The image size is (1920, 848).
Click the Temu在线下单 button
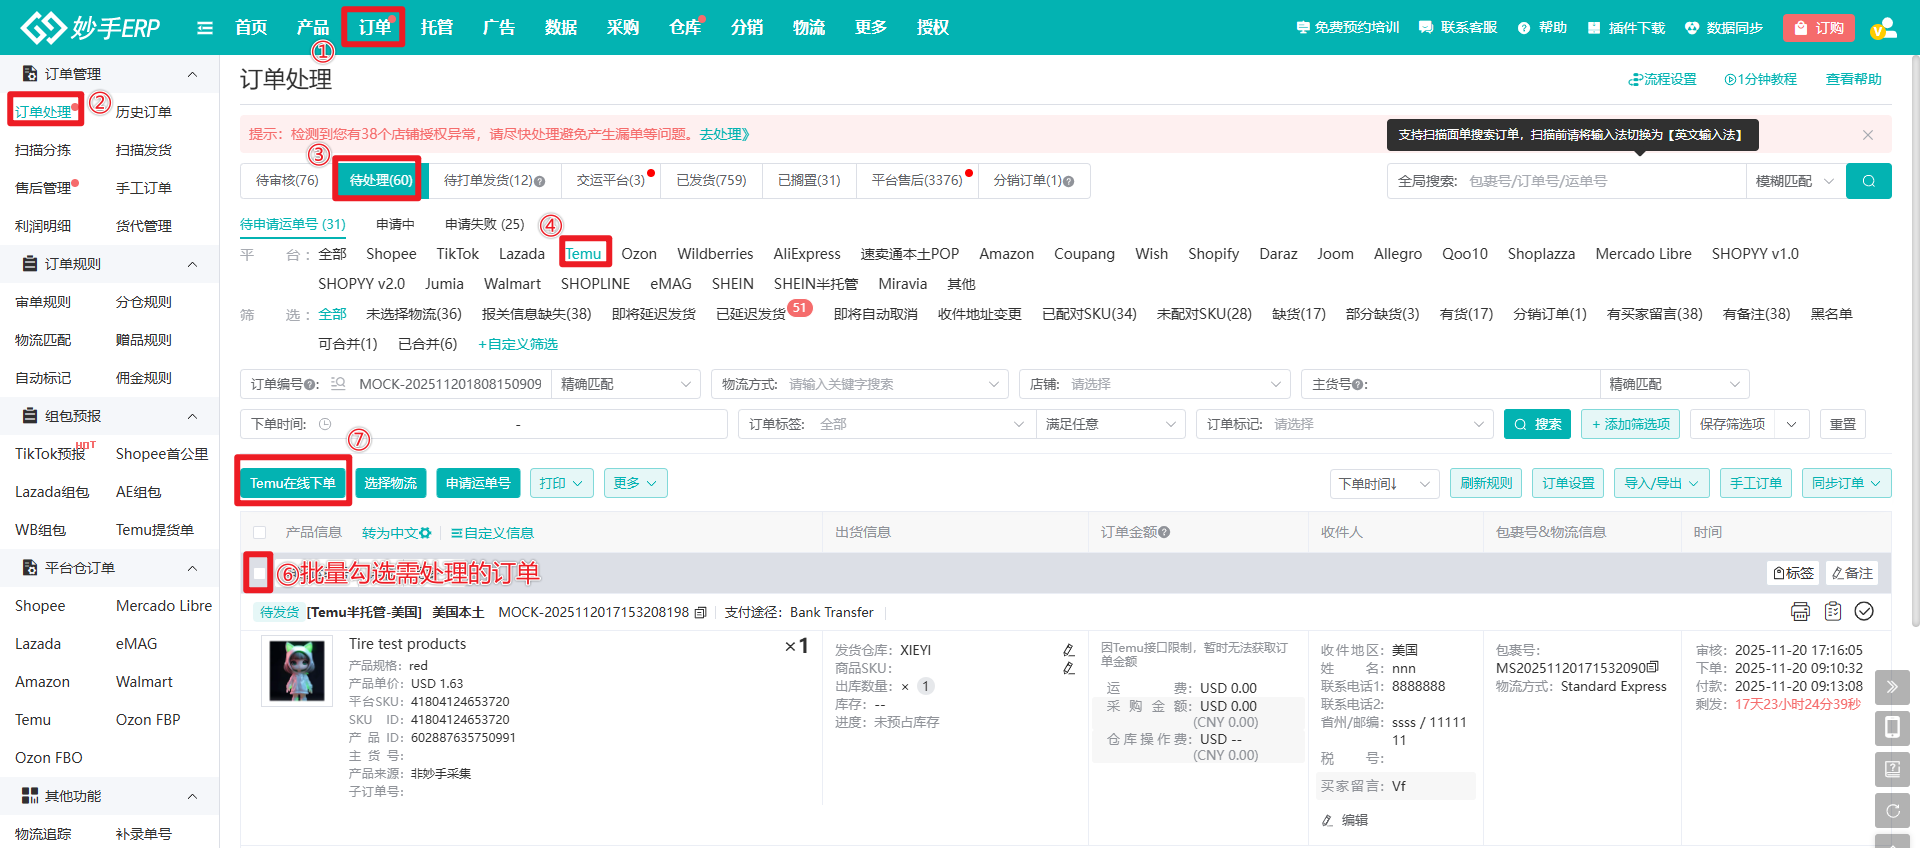click(293, 483)
